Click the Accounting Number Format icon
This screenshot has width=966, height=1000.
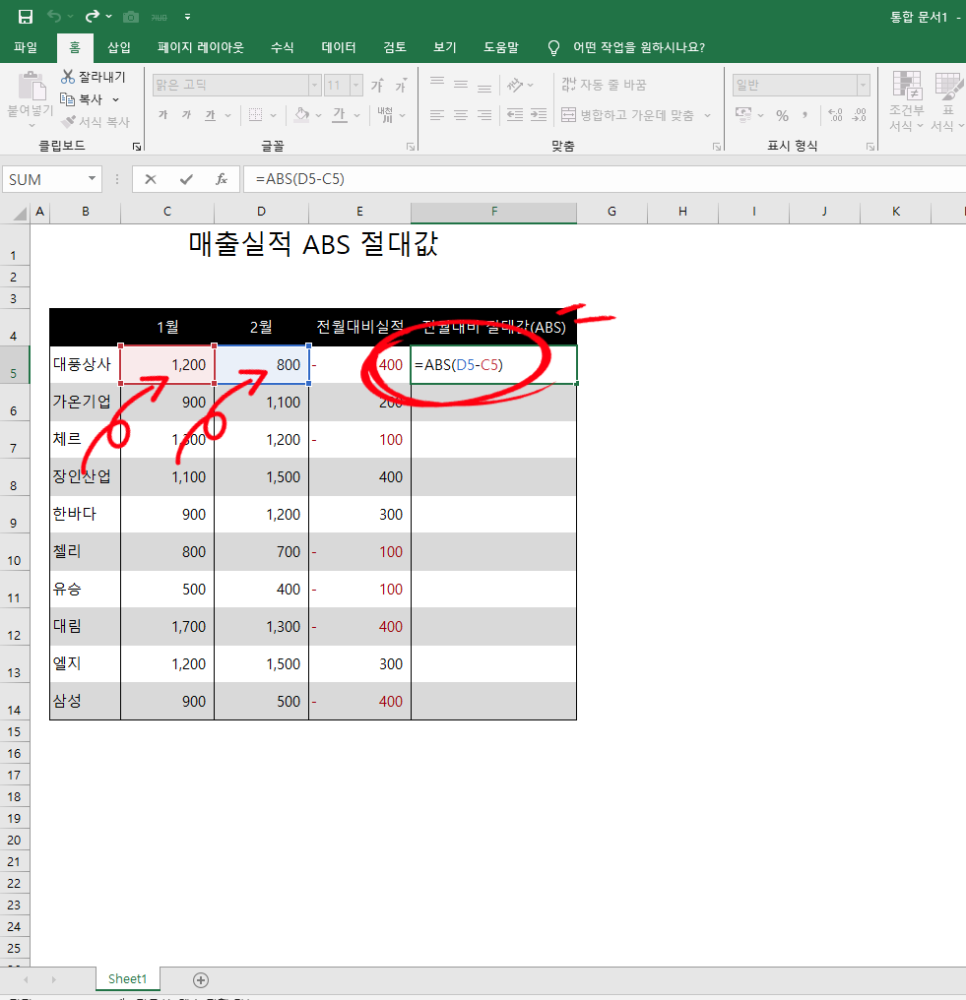coord(743,115)
